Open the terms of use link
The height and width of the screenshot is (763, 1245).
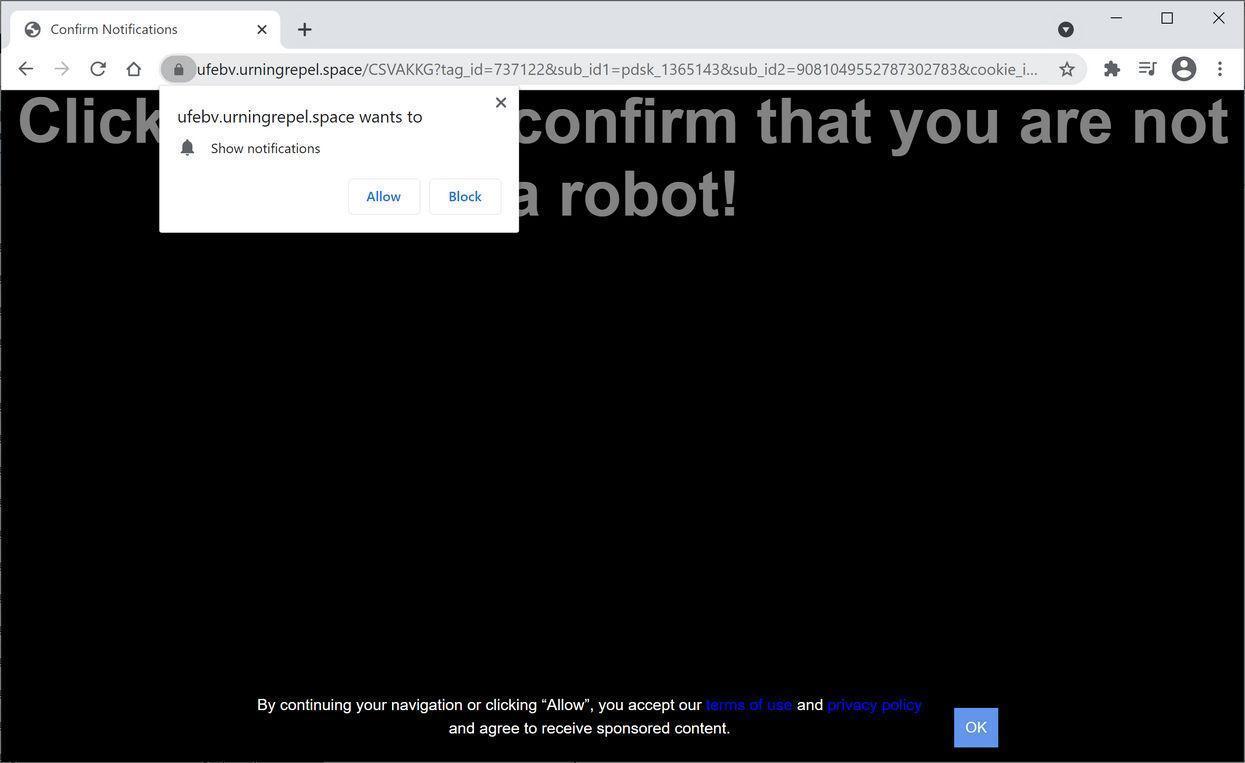[748, 704]
